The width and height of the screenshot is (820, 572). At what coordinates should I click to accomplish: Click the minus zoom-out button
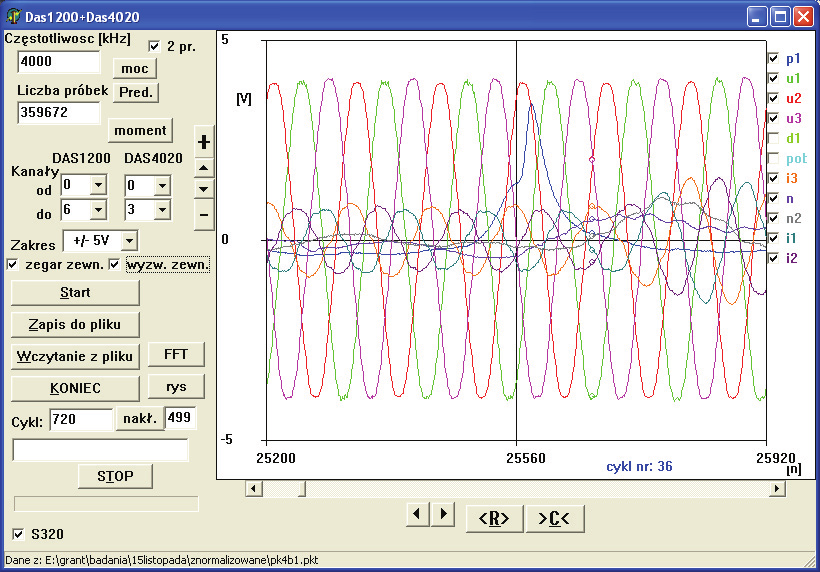point(204,215)
